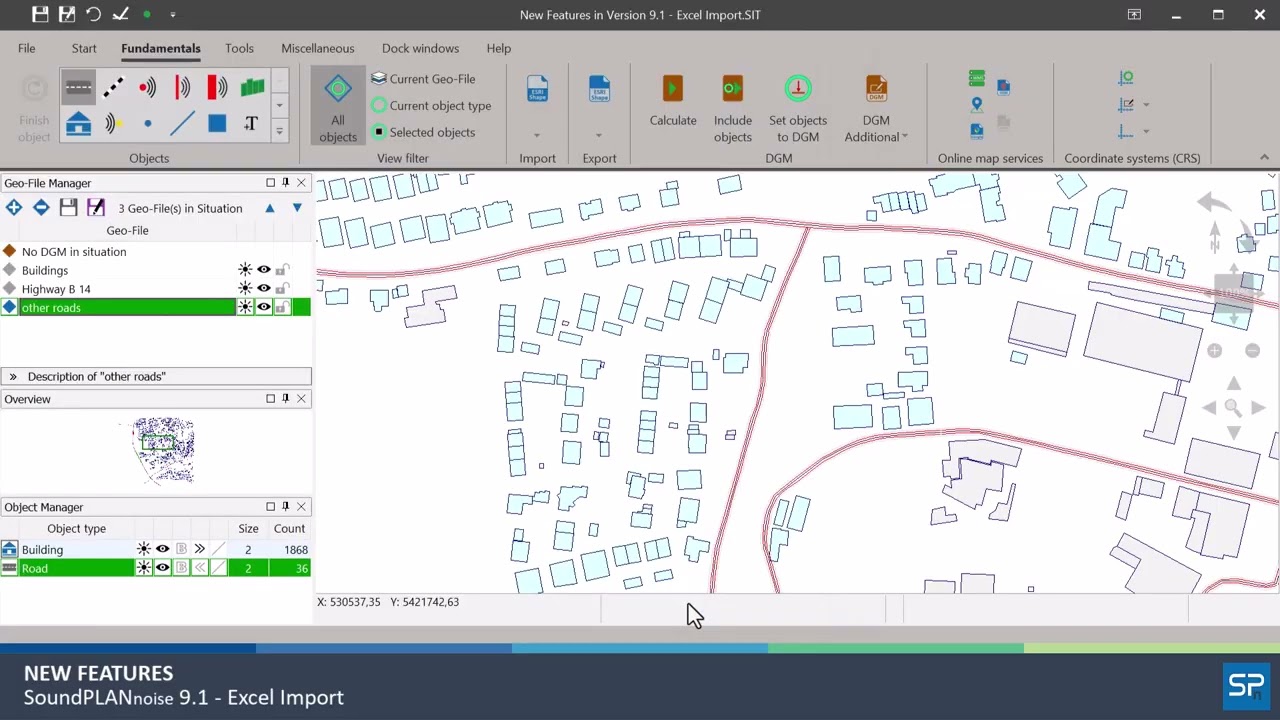This screenshot has width=1280, height=720.
Task: Toggle lock for Buildings Geo-File
Action: point(282,270)
